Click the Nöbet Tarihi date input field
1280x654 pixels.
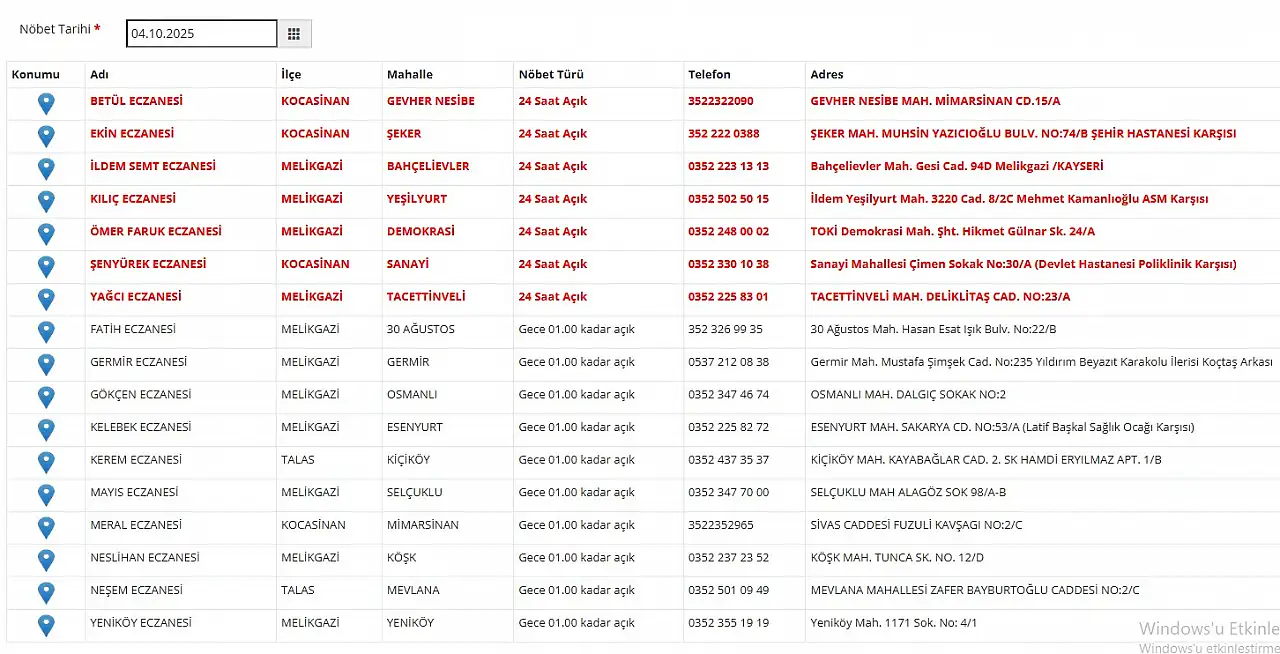pos(201,33)
